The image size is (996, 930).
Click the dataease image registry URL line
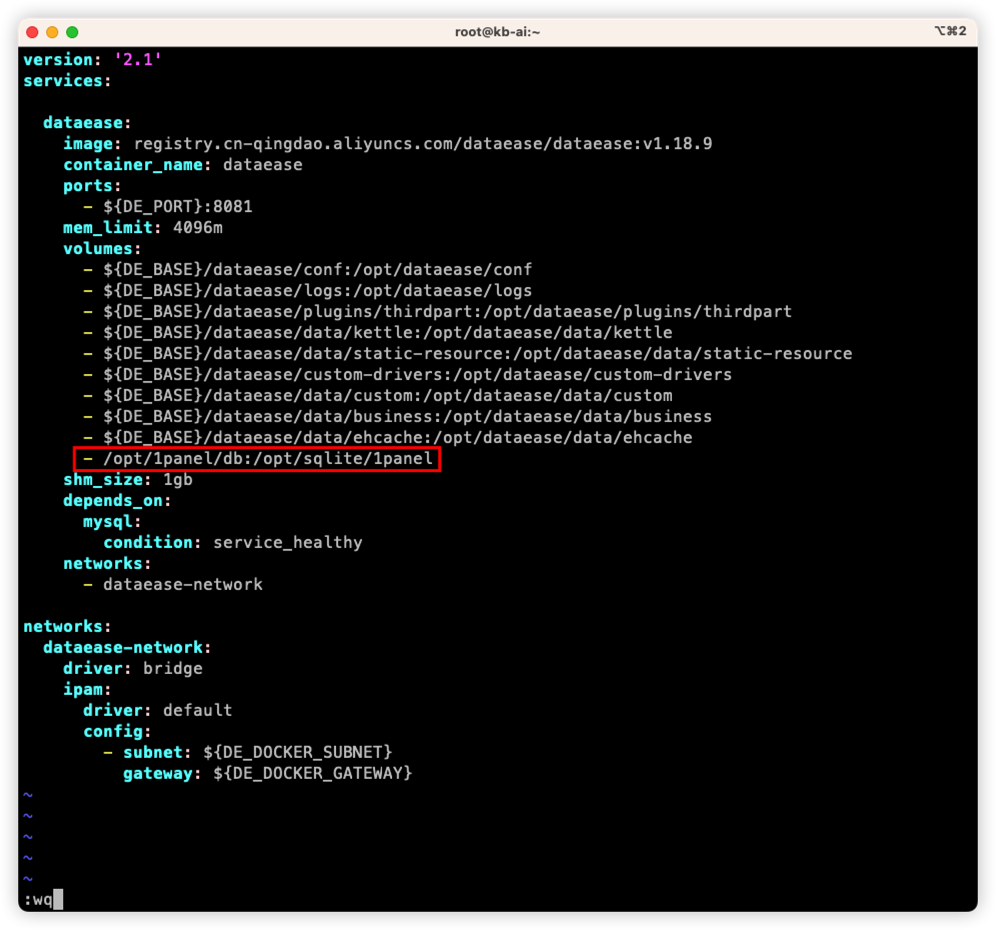point(422,144)
